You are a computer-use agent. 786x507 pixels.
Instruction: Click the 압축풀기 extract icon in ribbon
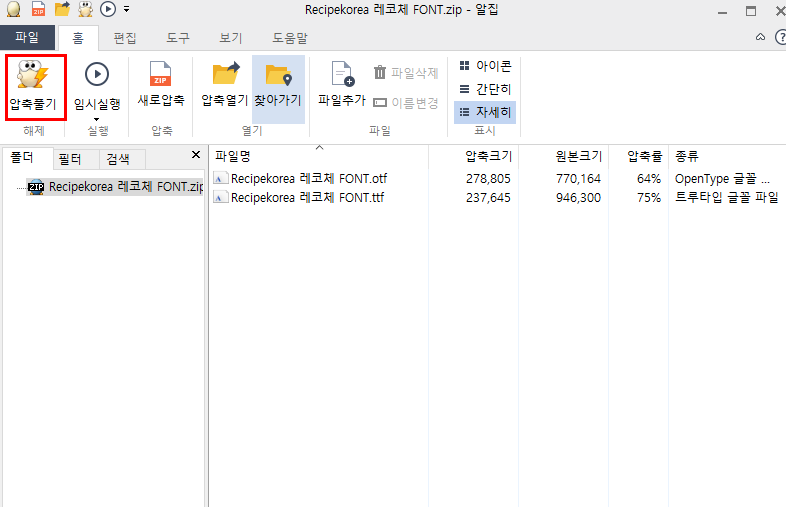click(x=33, y=74)
